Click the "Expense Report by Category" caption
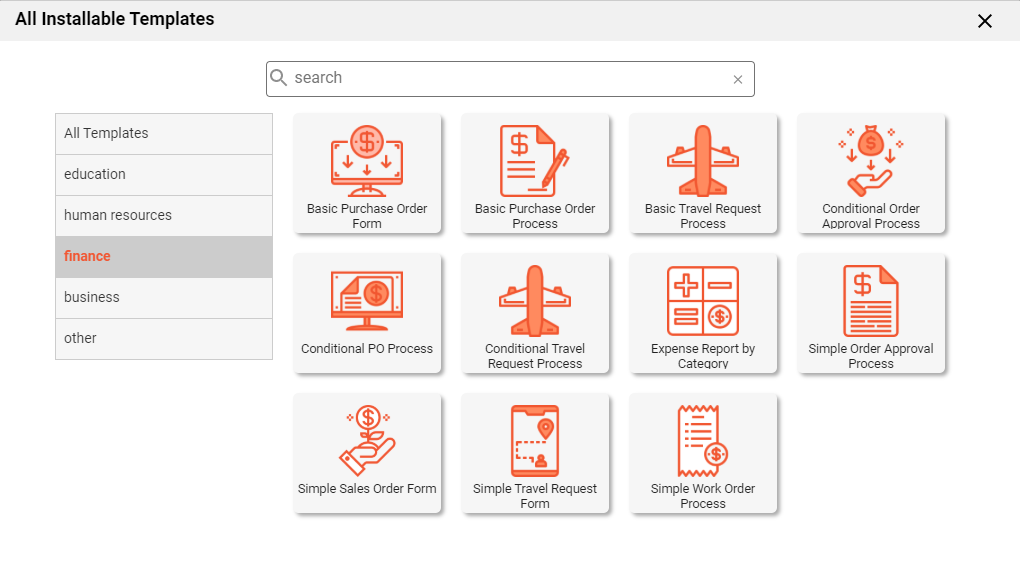The height and width of the screenshot is (569, 1020). coord(703,356)
